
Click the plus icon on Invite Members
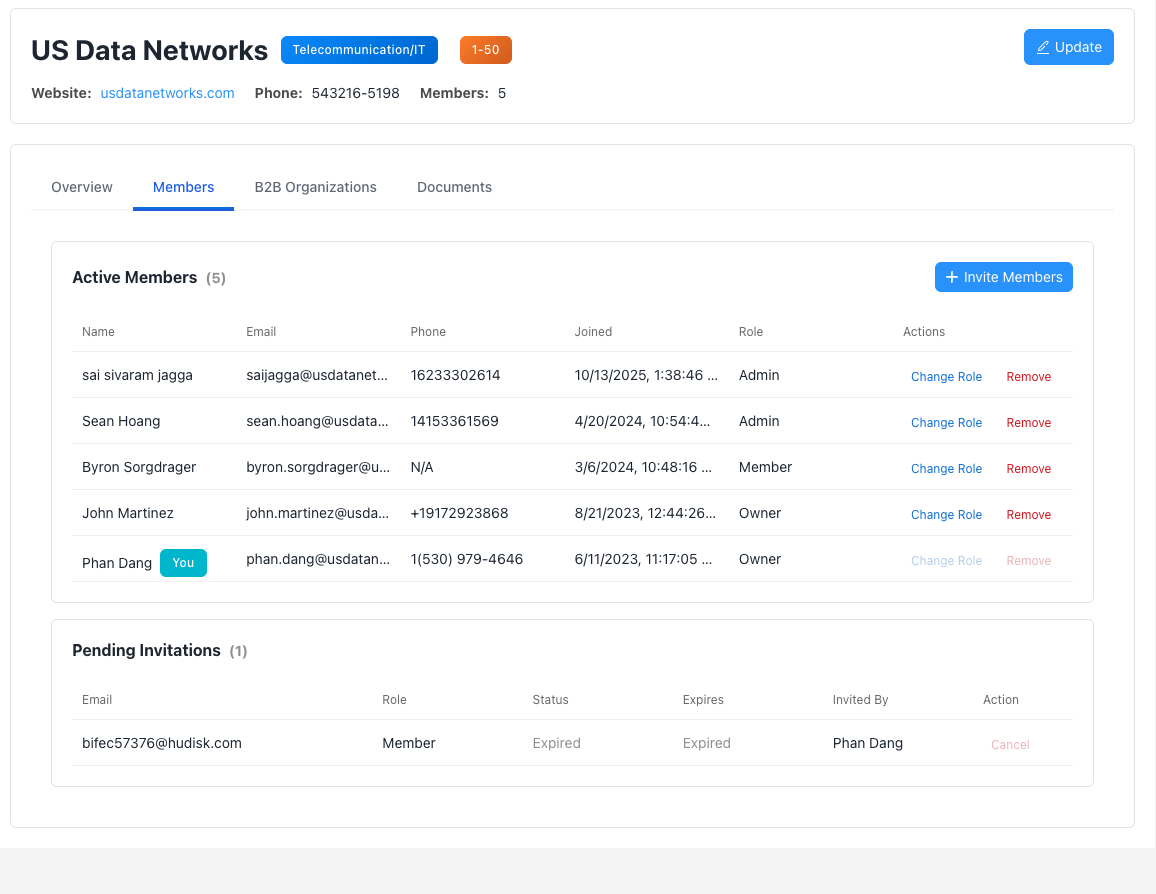pos(951,277)
